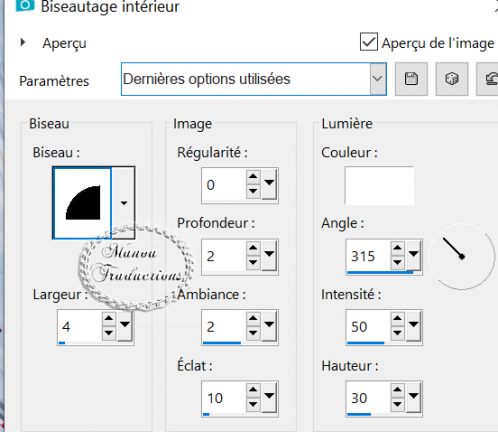
Task: Select the Biseau bevel shape thumbnail
Action: 82,203
